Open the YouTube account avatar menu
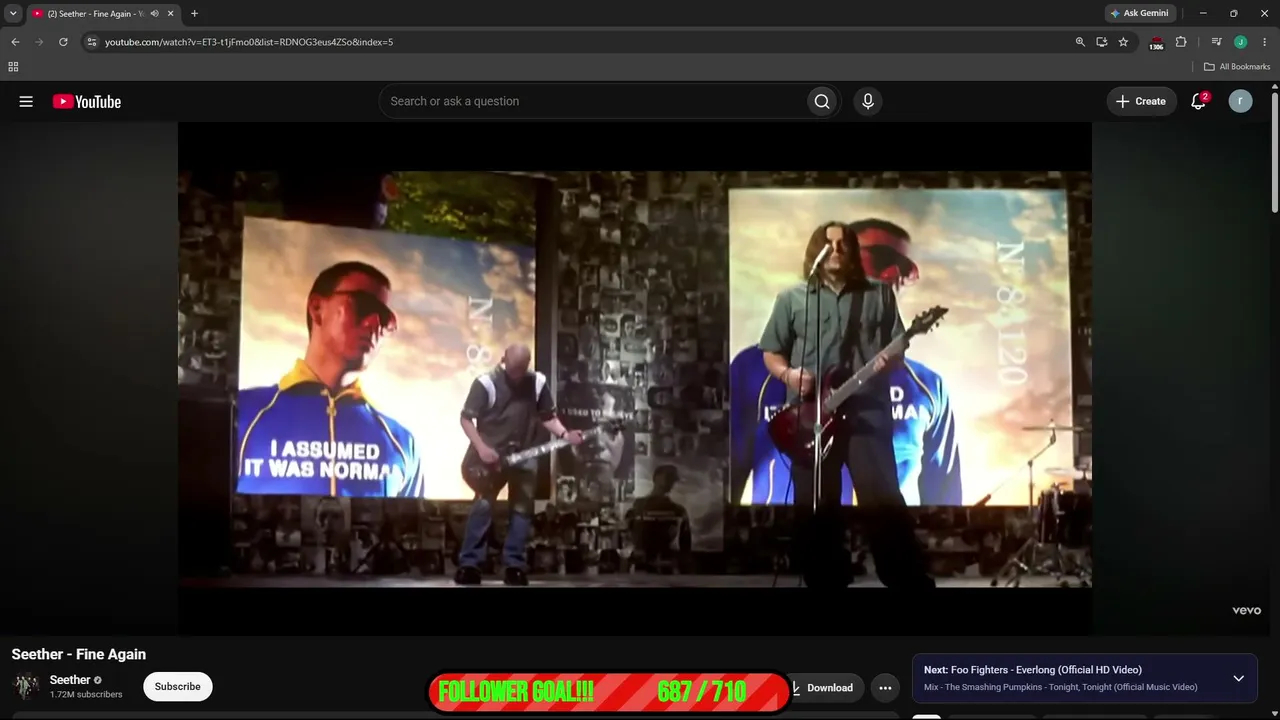This screenshot has width=1280, height=720. (x=1240, y=101)
